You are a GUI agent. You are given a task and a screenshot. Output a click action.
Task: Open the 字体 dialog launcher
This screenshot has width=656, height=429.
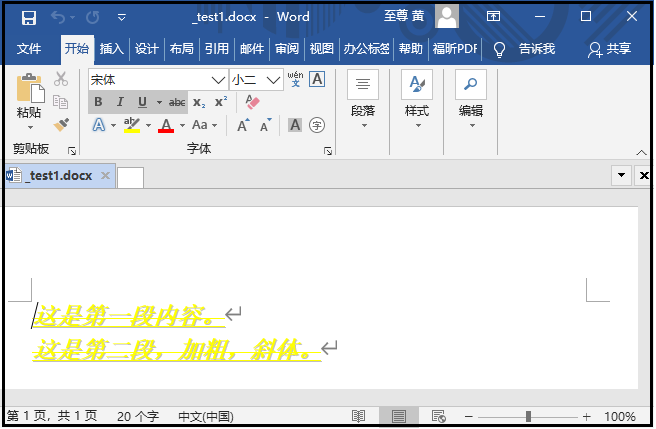click(x=328, y=151)
